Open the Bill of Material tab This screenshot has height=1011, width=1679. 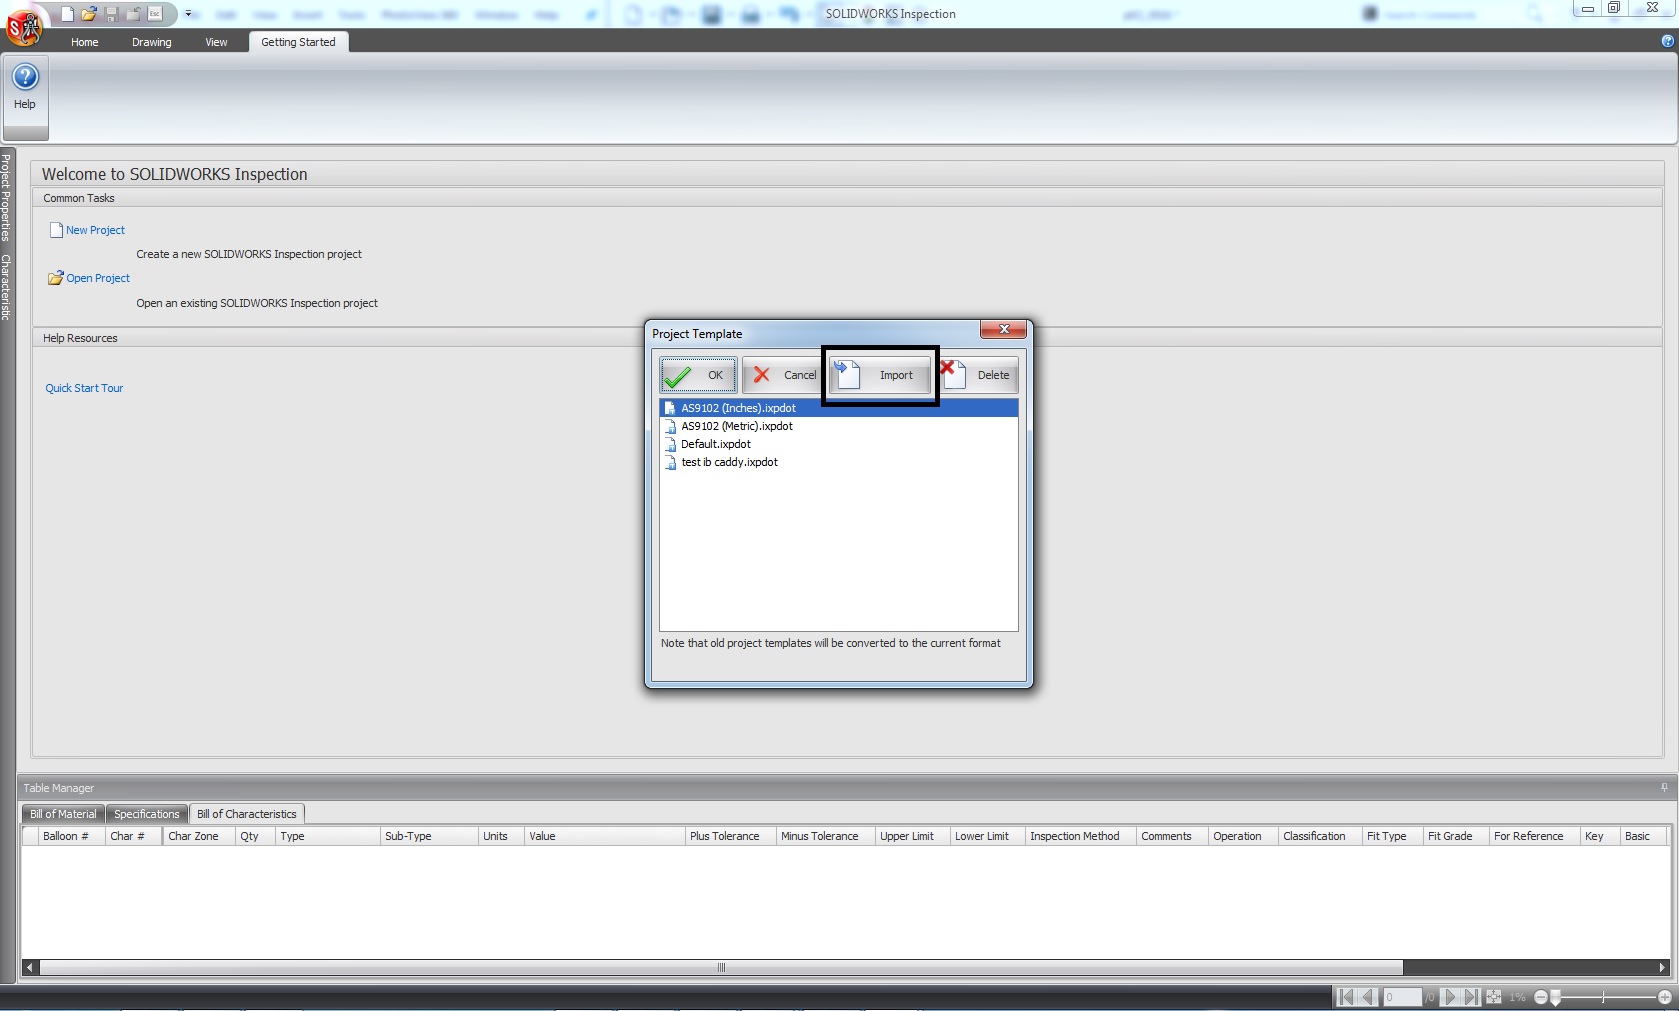[63, 814]
